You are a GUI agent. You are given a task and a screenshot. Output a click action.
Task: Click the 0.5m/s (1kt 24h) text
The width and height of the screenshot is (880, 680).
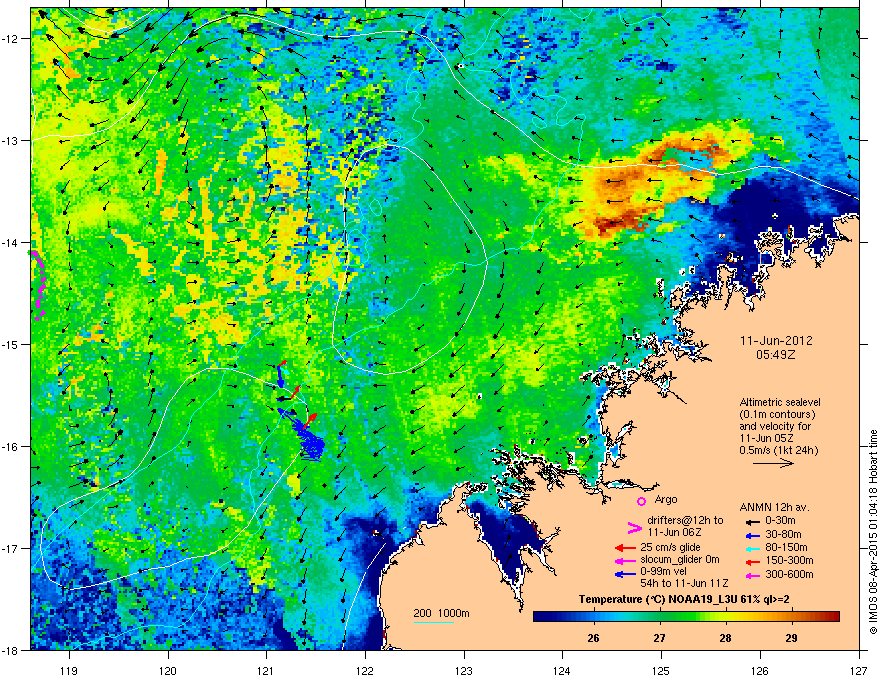(x=778, y=451)
